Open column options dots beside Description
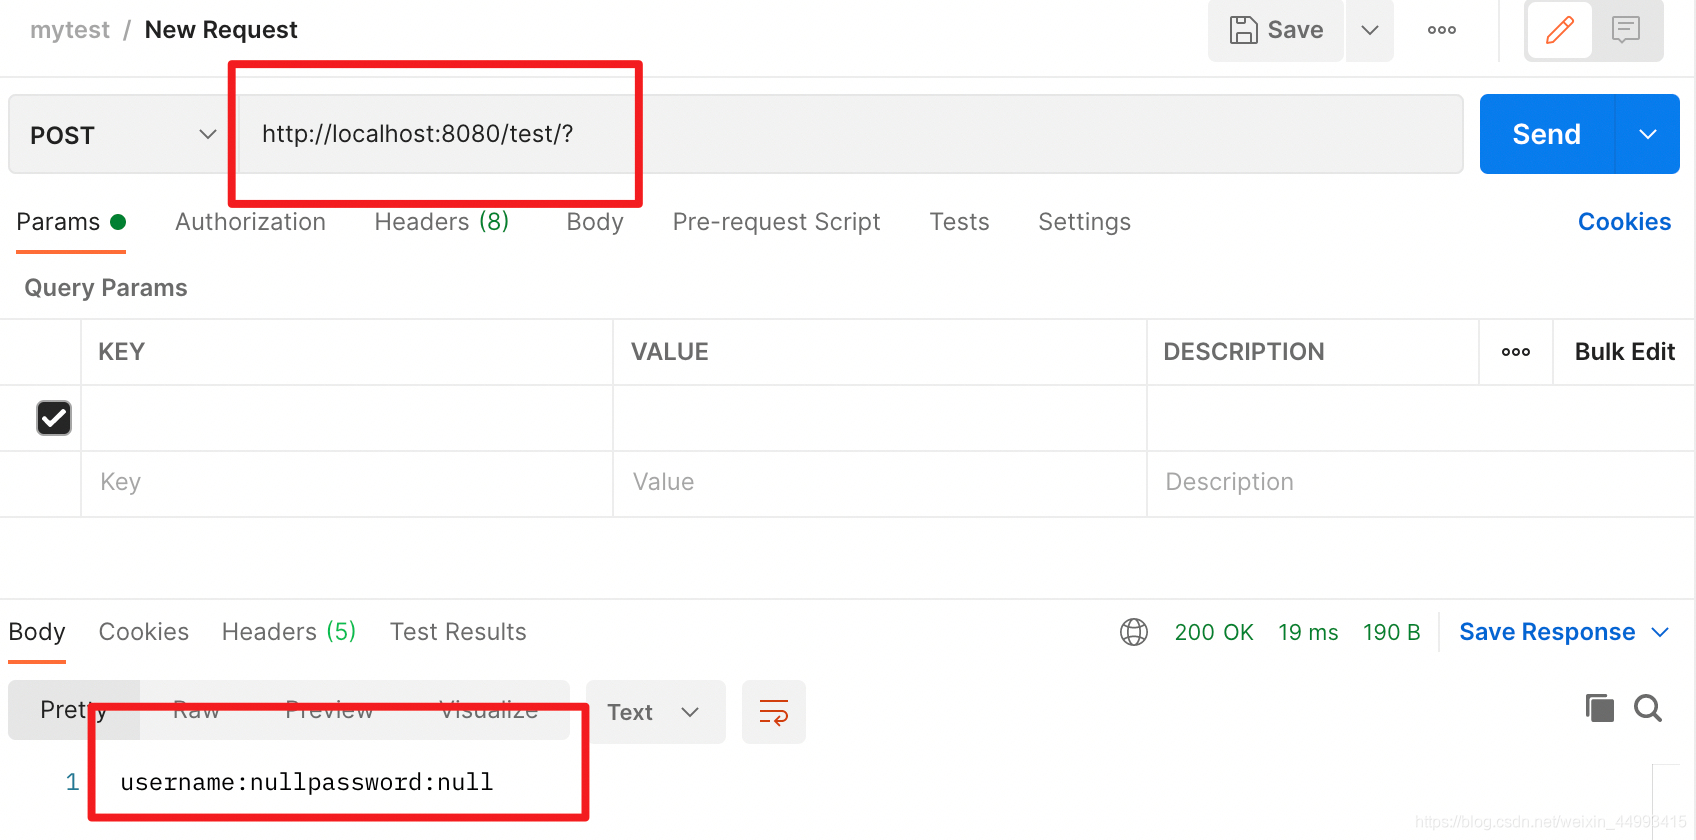The height and width of the screenshot is (840, 1696). (x=1515, y=352)
